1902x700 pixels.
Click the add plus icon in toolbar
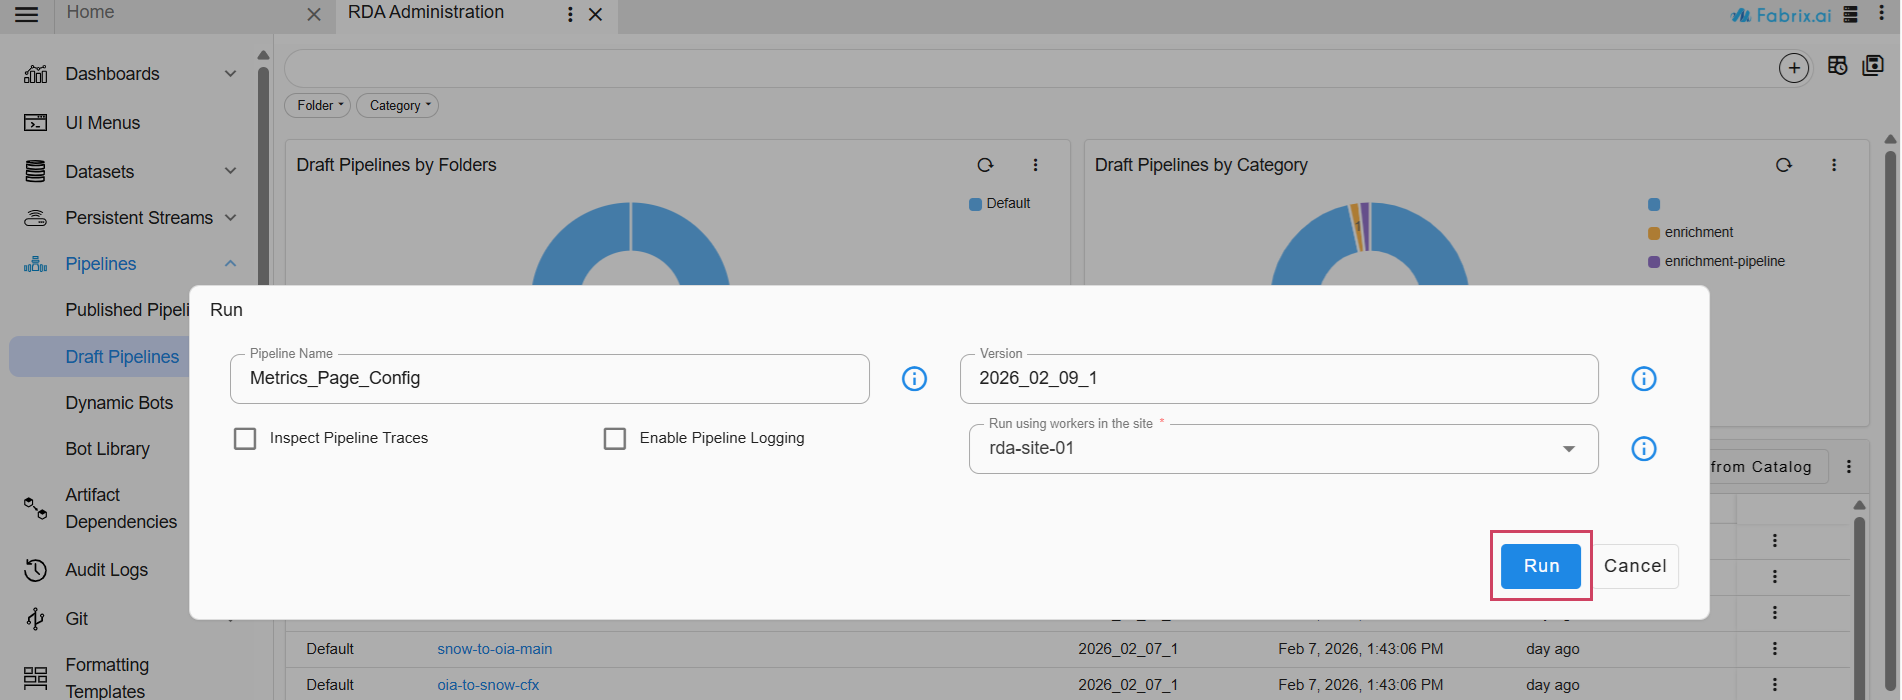[x=1793, y=68]
